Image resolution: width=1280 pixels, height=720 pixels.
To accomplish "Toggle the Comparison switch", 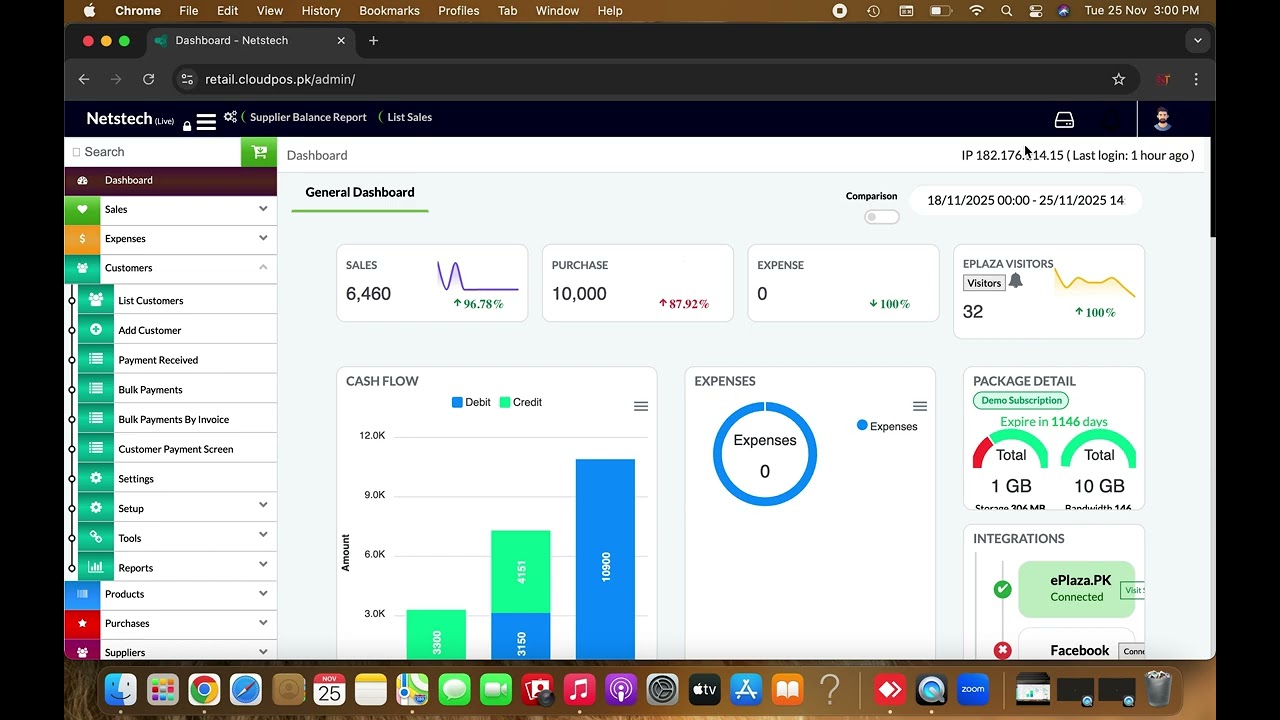I will [881, 217].
